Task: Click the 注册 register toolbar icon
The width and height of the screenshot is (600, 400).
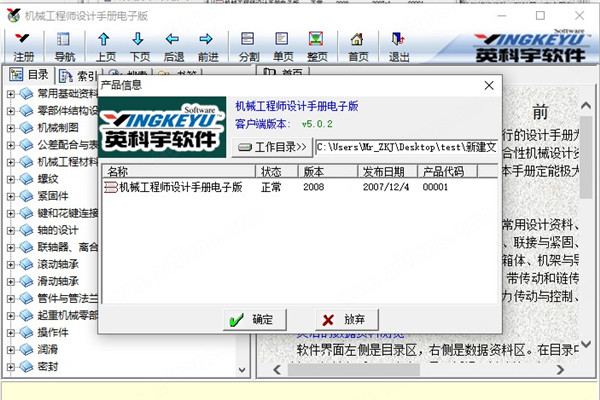Action: [x=23, y=46]
